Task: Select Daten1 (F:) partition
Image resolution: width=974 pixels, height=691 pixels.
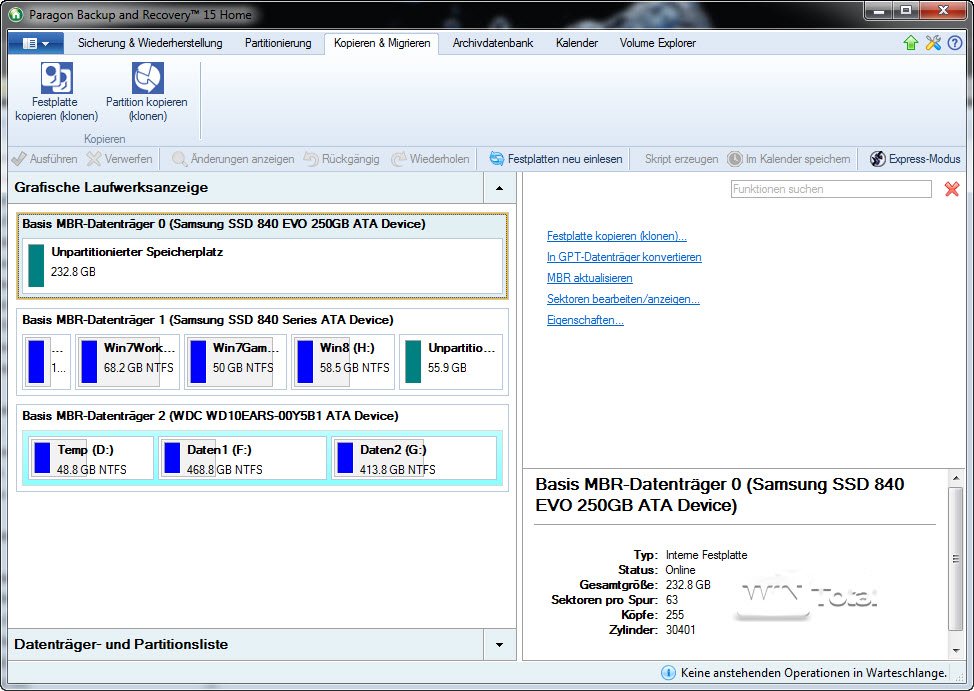Action: (x=242, y=459)
